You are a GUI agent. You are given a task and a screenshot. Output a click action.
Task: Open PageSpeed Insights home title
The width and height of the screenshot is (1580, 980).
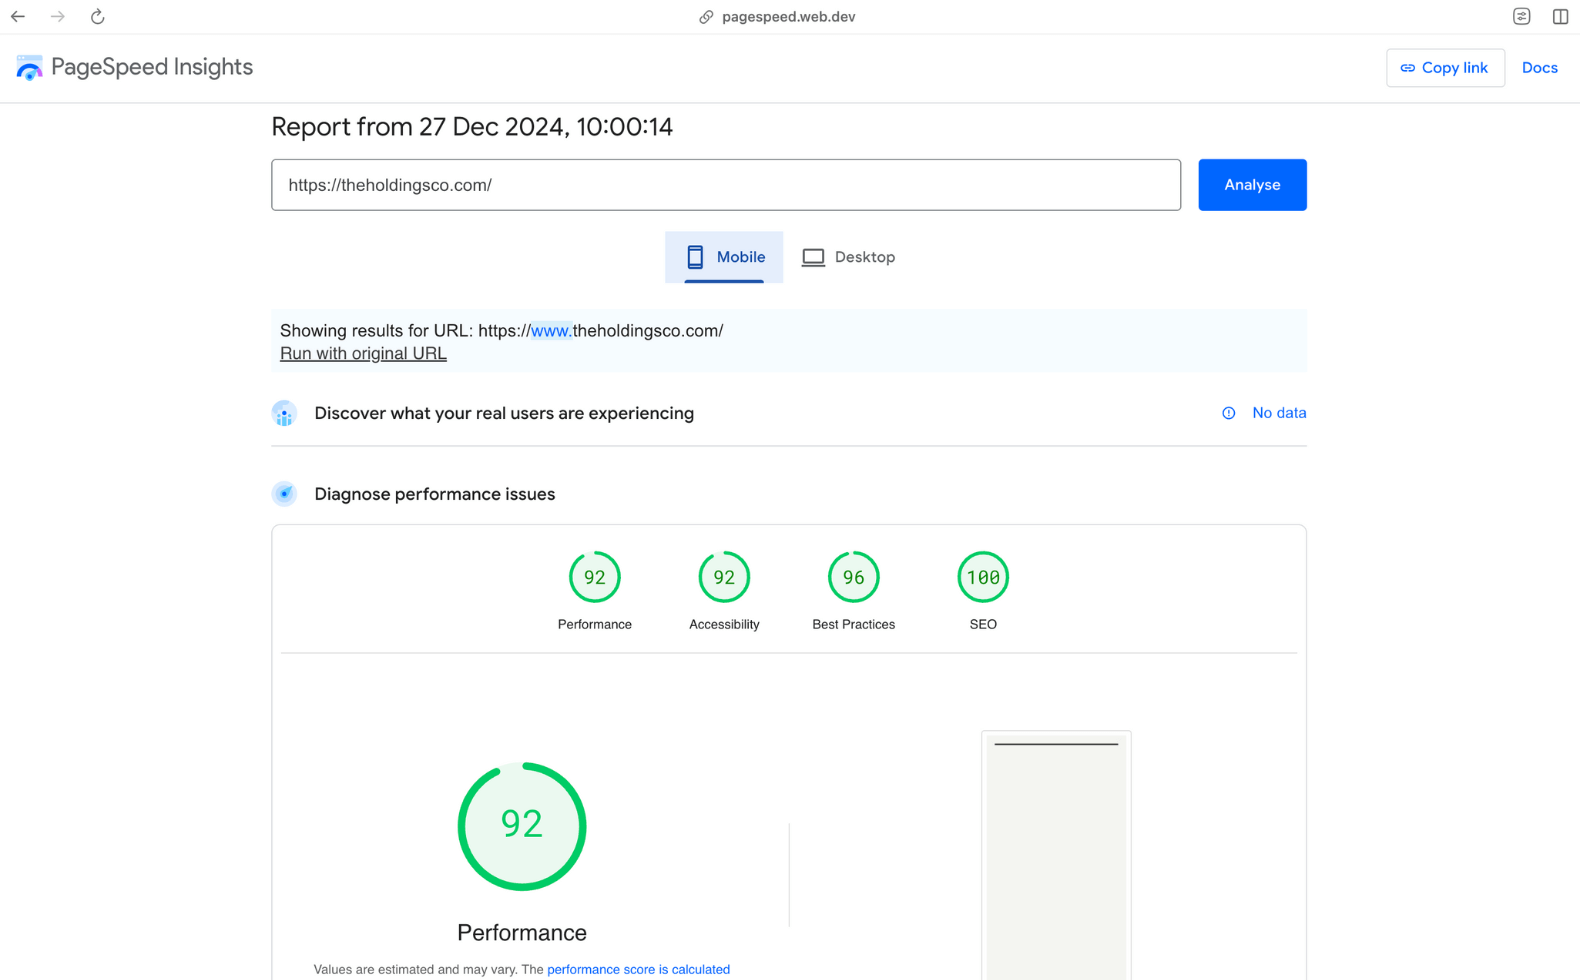[x=152, y=67]
